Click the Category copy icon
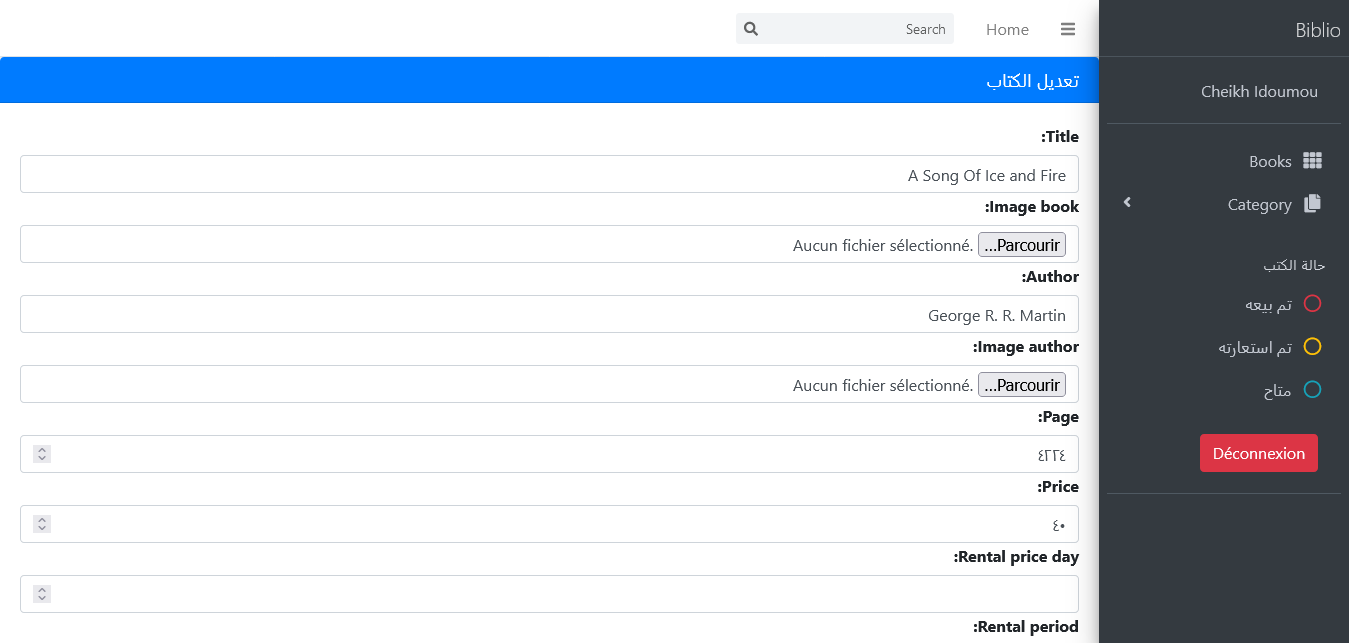 pyautogui.click(x=1312, y=204)
